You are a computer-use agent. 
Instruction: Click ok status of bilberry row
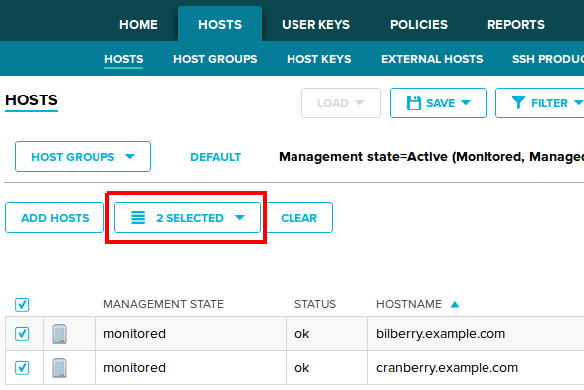tap(301, 334)
